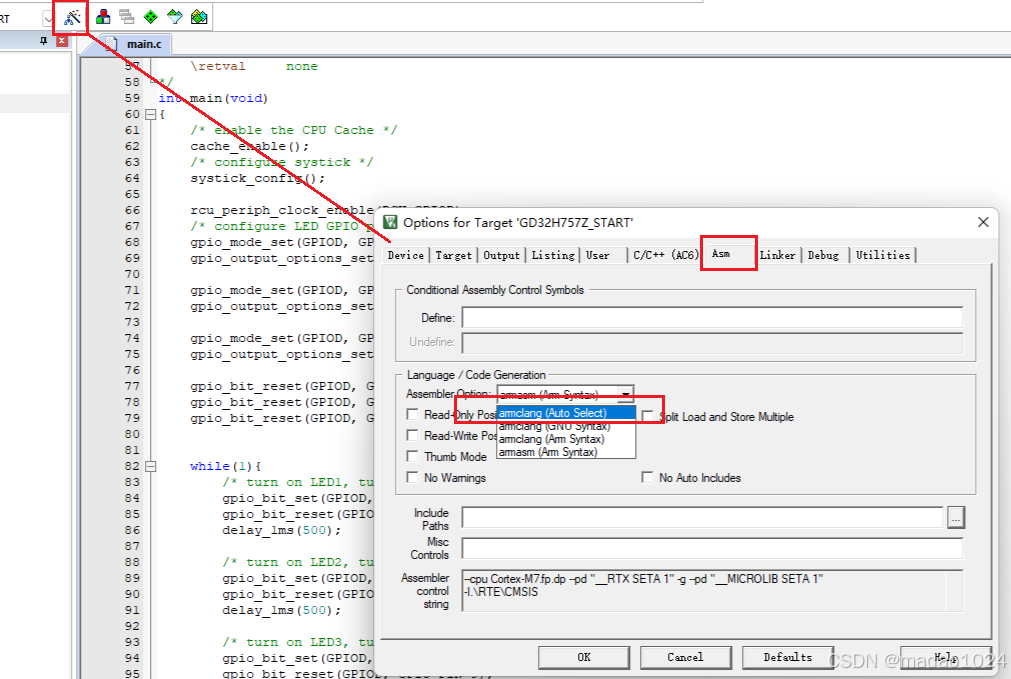Screen dimensions: 1011x679
Task: Open Include Paths browse (...) button
Action: click(x=956, y=517)
